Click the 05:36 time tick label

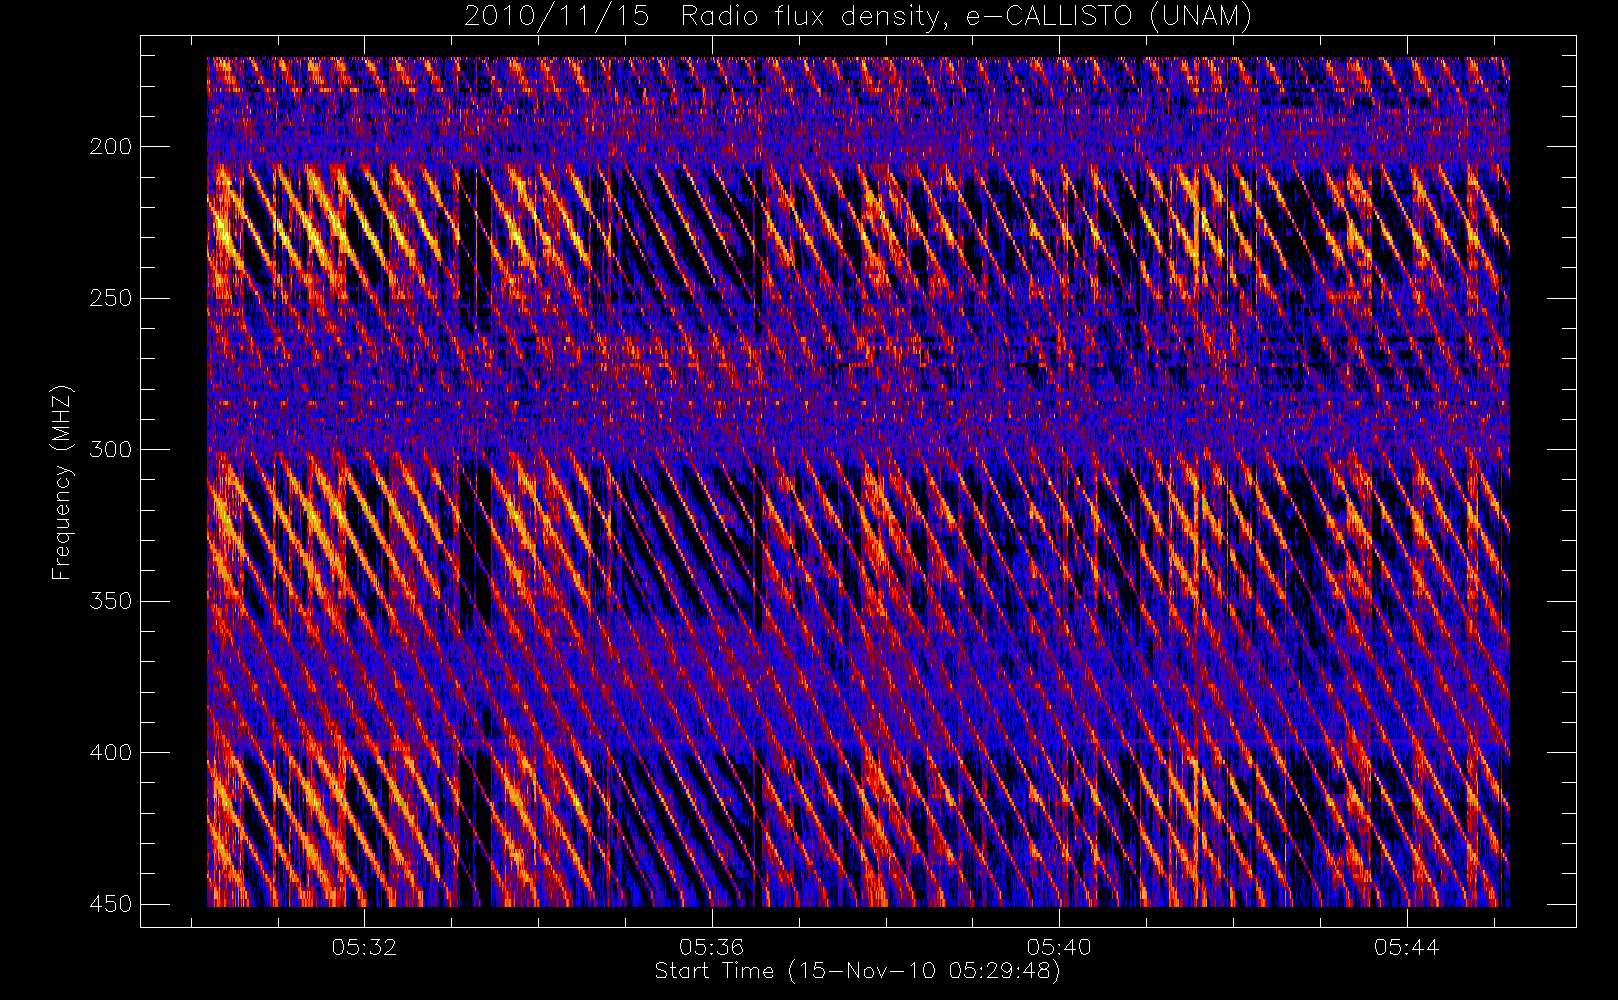[712, 947]
